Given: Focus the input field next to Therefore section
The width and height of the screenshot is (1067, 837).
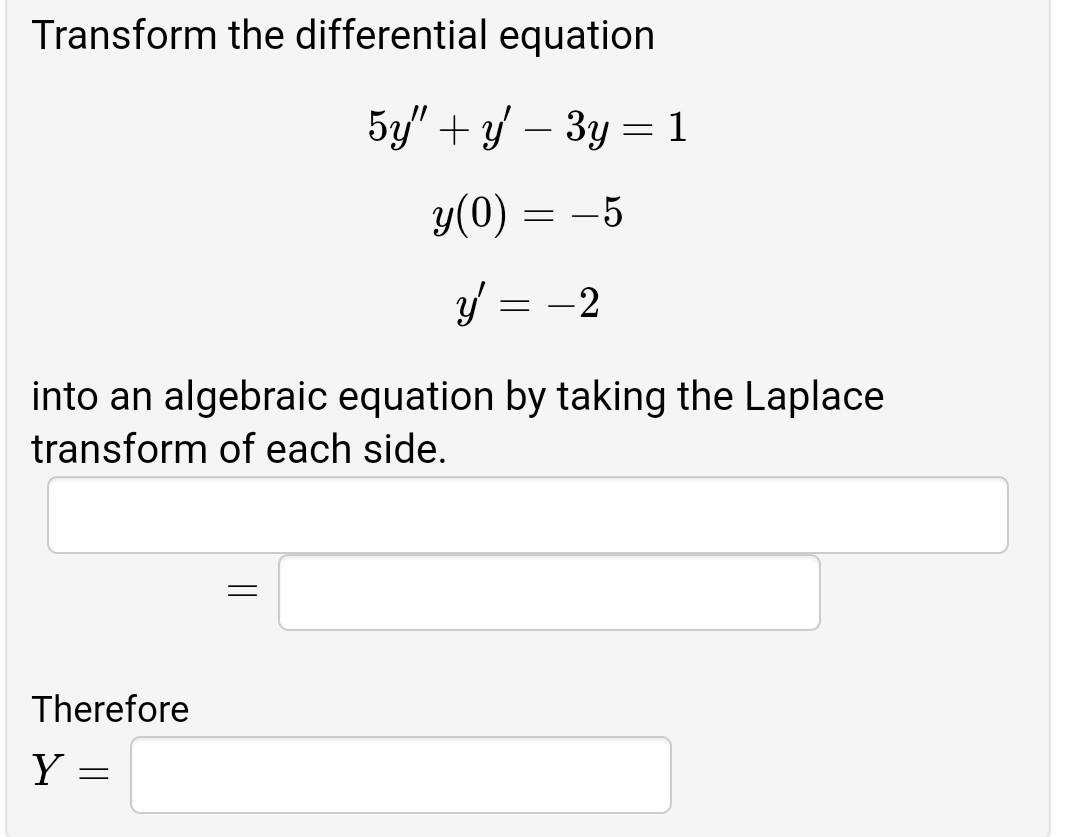Looking at the screenshot, I should click(400, 774).
